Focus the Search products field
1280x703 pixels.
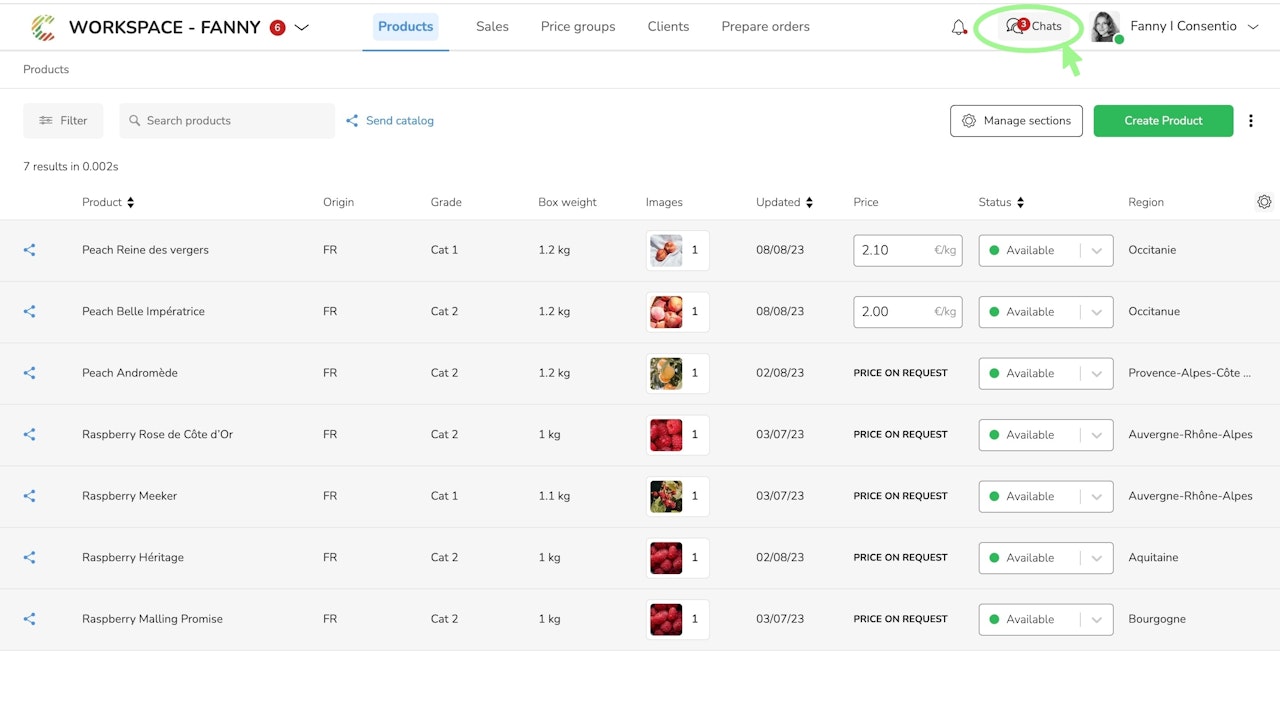pos(227,121)
